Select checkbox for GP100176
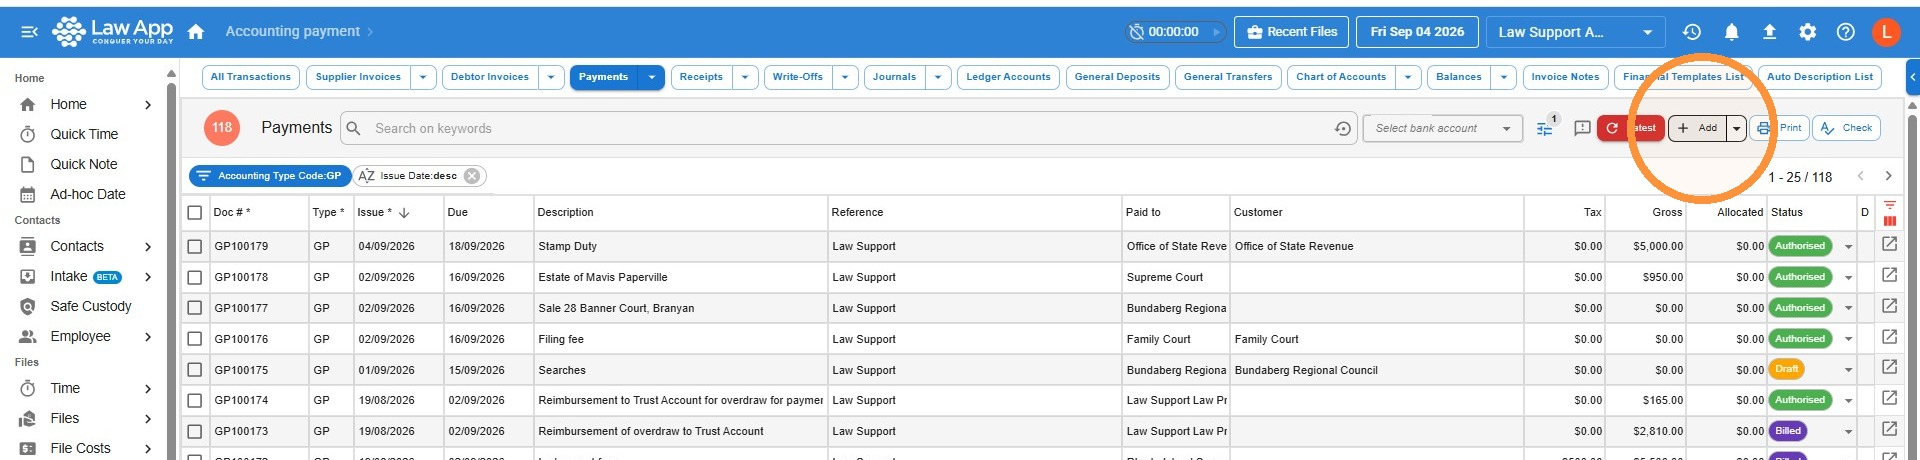This screenshot has width=1920, height=460. [x=195, y=339]
